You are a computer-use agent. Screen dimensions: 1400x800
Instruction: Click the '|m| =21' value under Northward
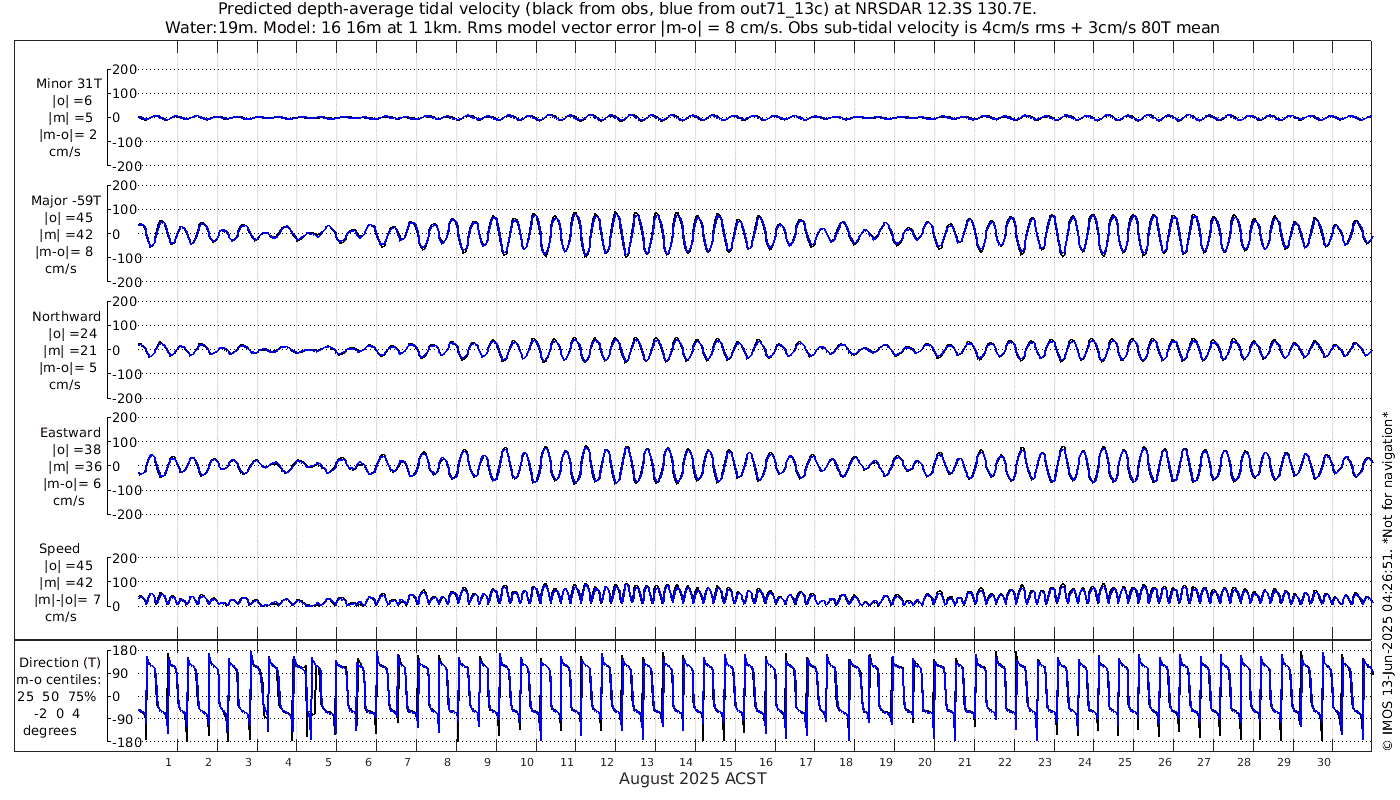tap(68, 351)
